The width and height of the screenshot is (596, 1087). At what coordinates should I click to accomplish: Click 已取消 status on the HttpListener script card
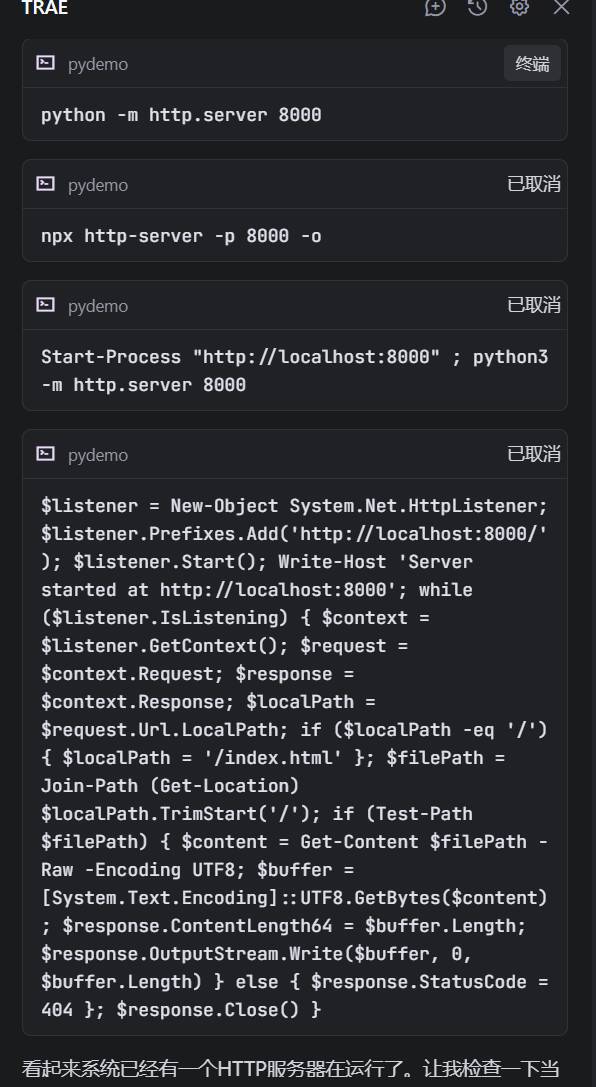point(534,454)
